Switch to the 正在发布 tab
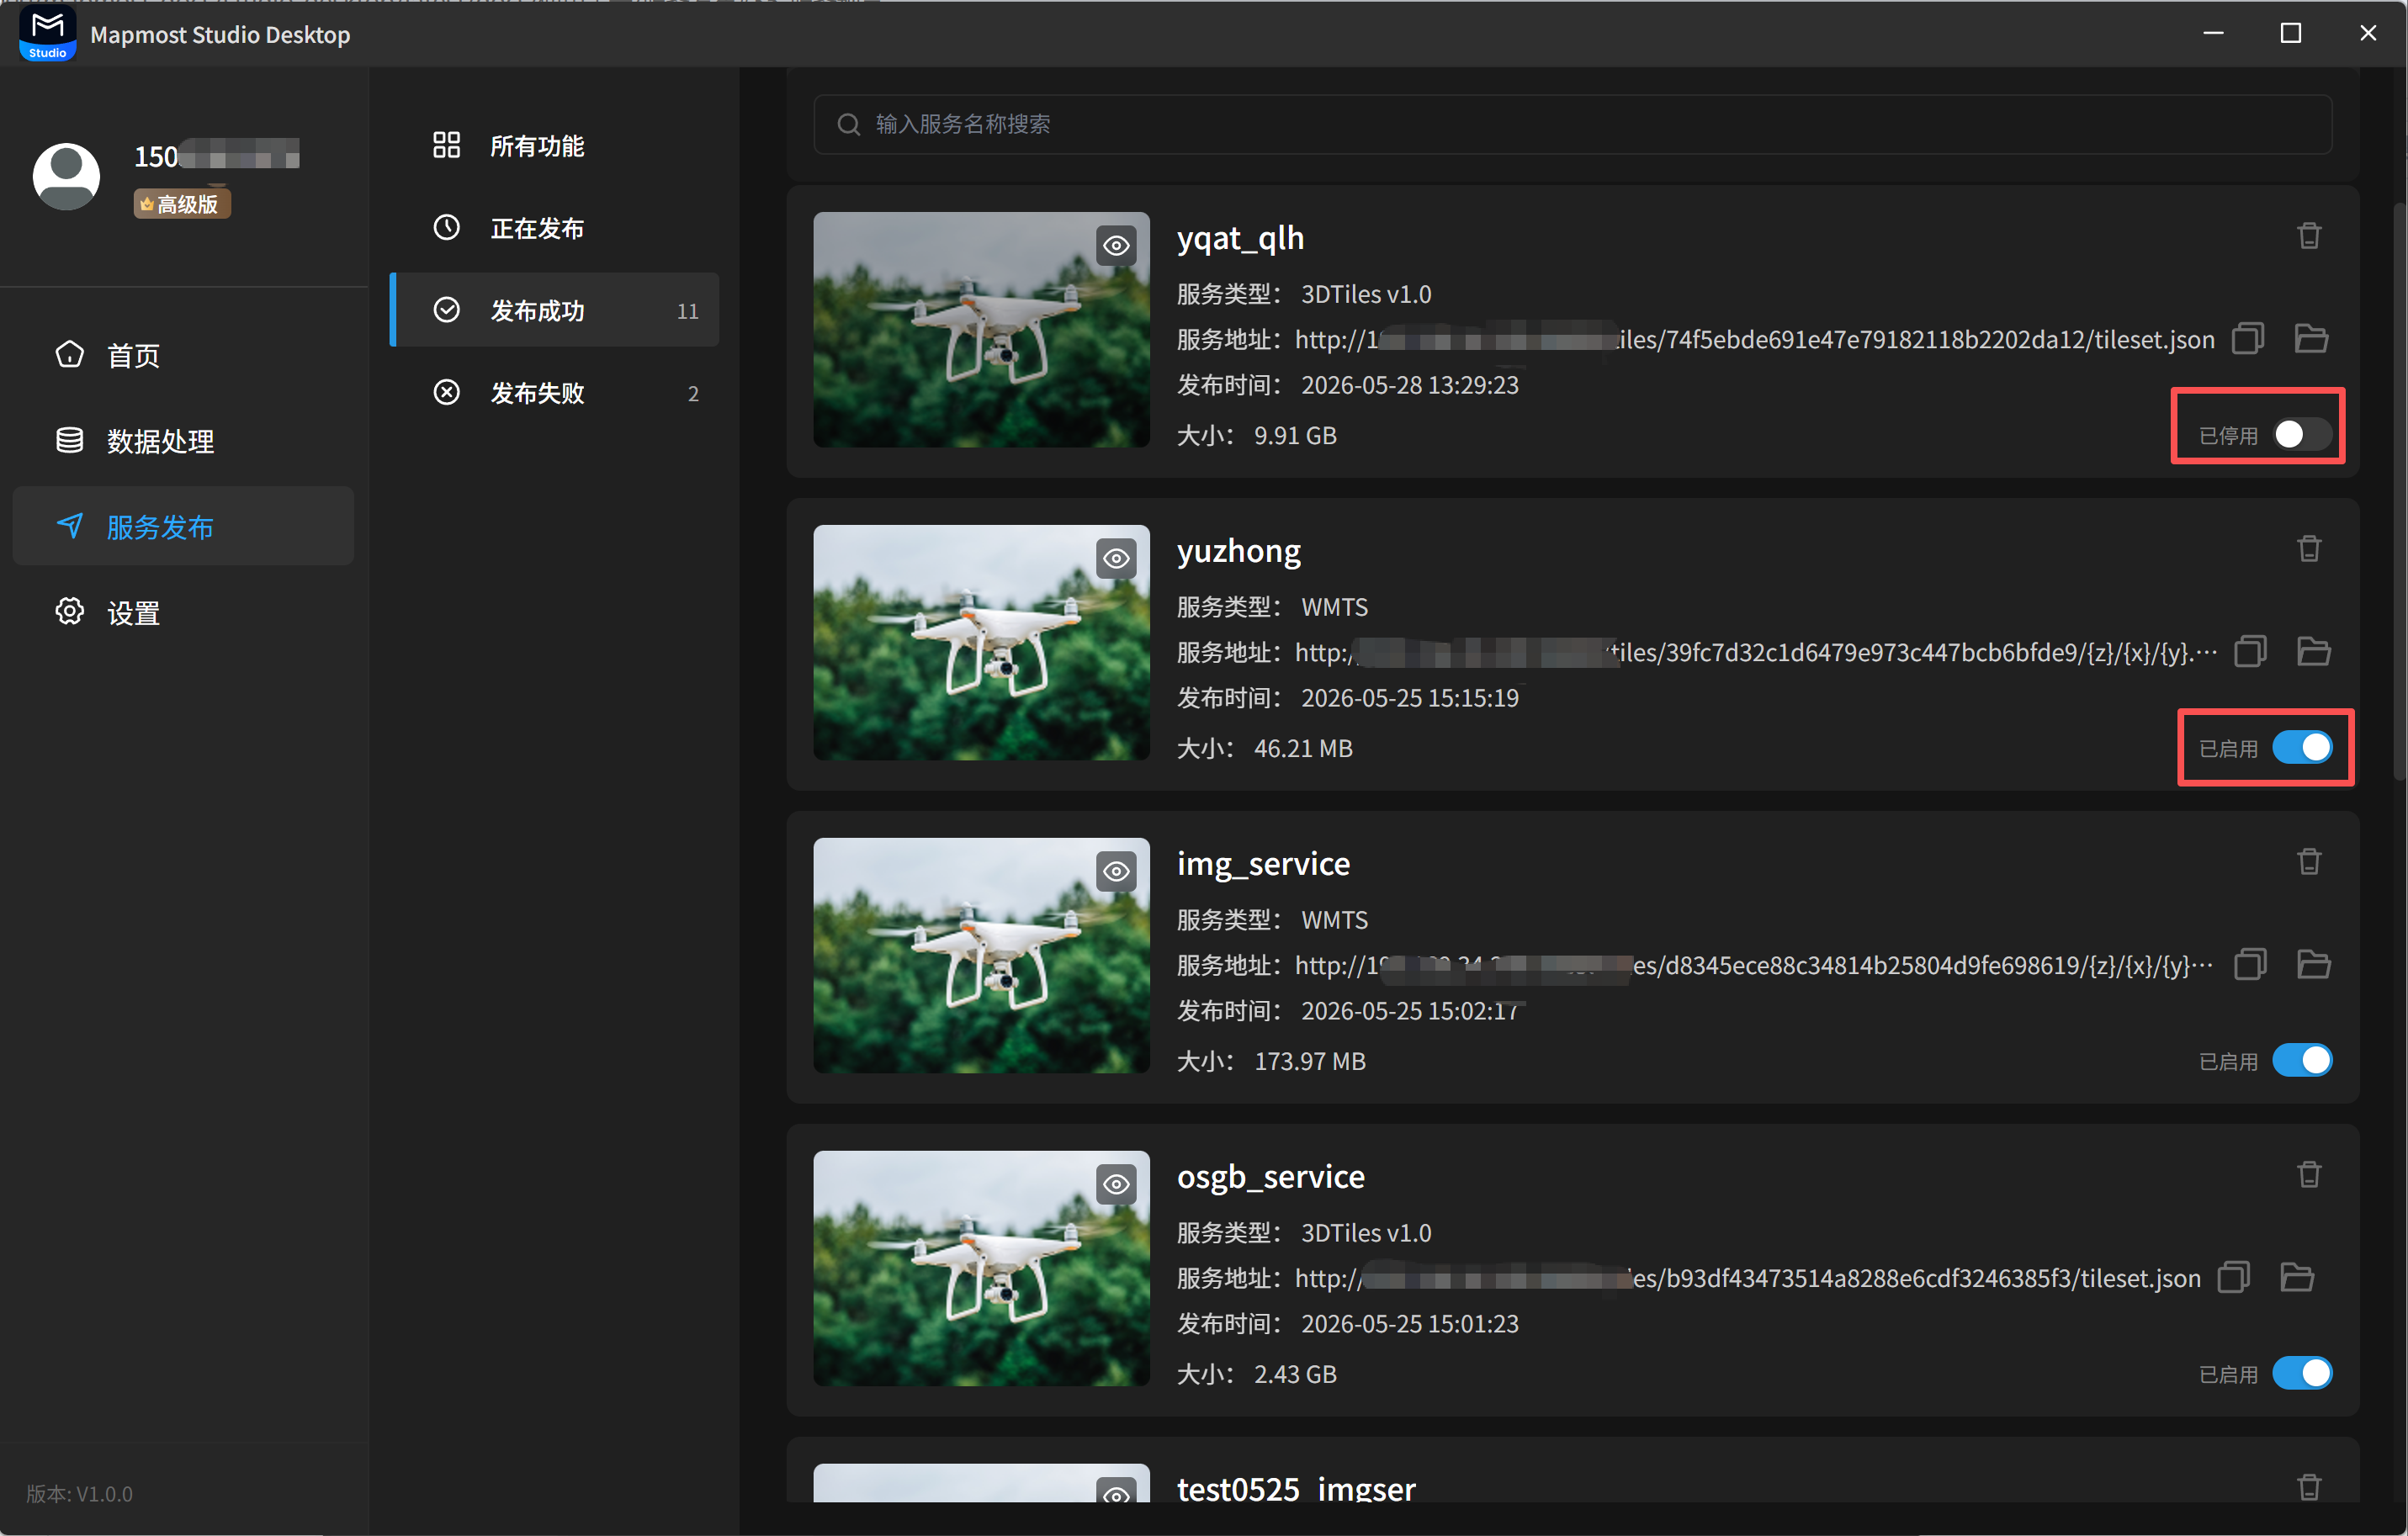2408x1536 pixels. click(x=554, y=228)
